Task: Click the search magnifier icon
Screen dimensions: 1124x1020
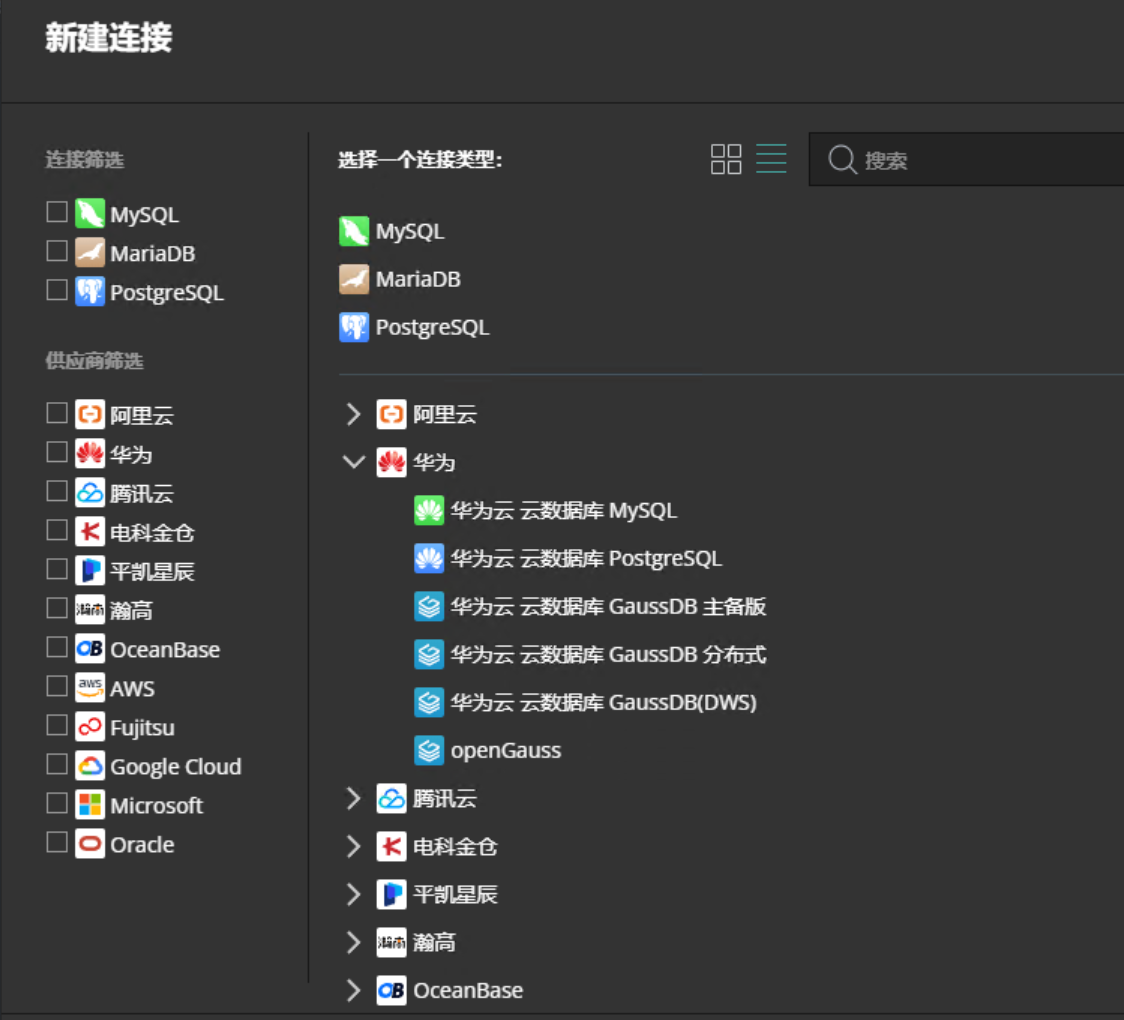Action: 843,160
